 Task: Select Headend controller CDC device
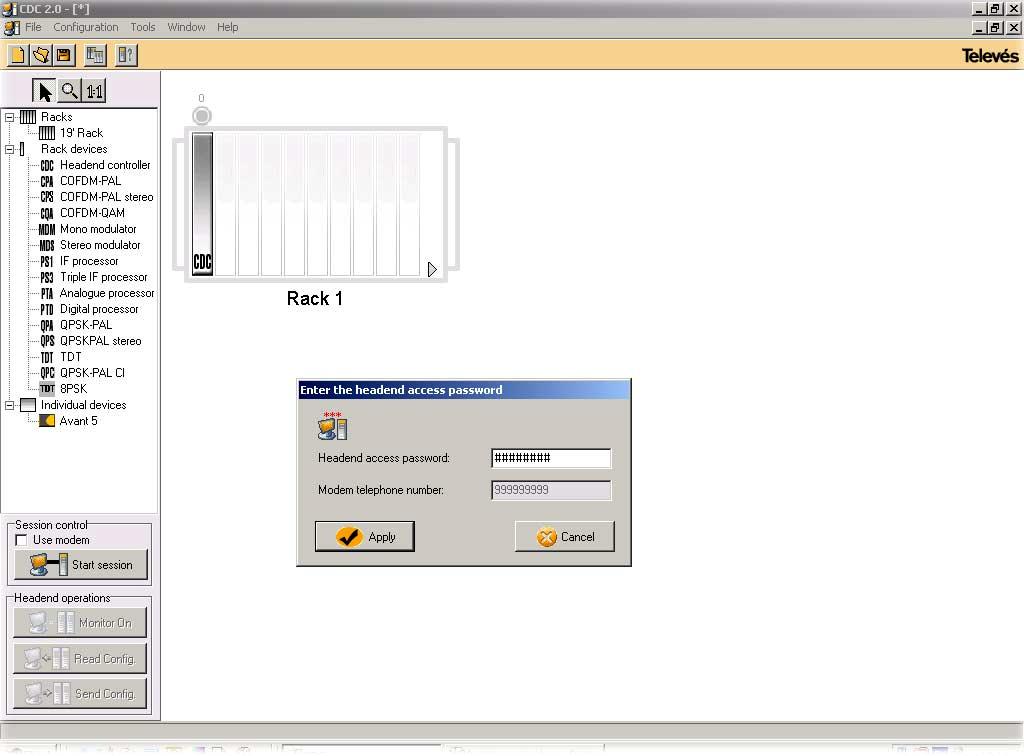105,165
